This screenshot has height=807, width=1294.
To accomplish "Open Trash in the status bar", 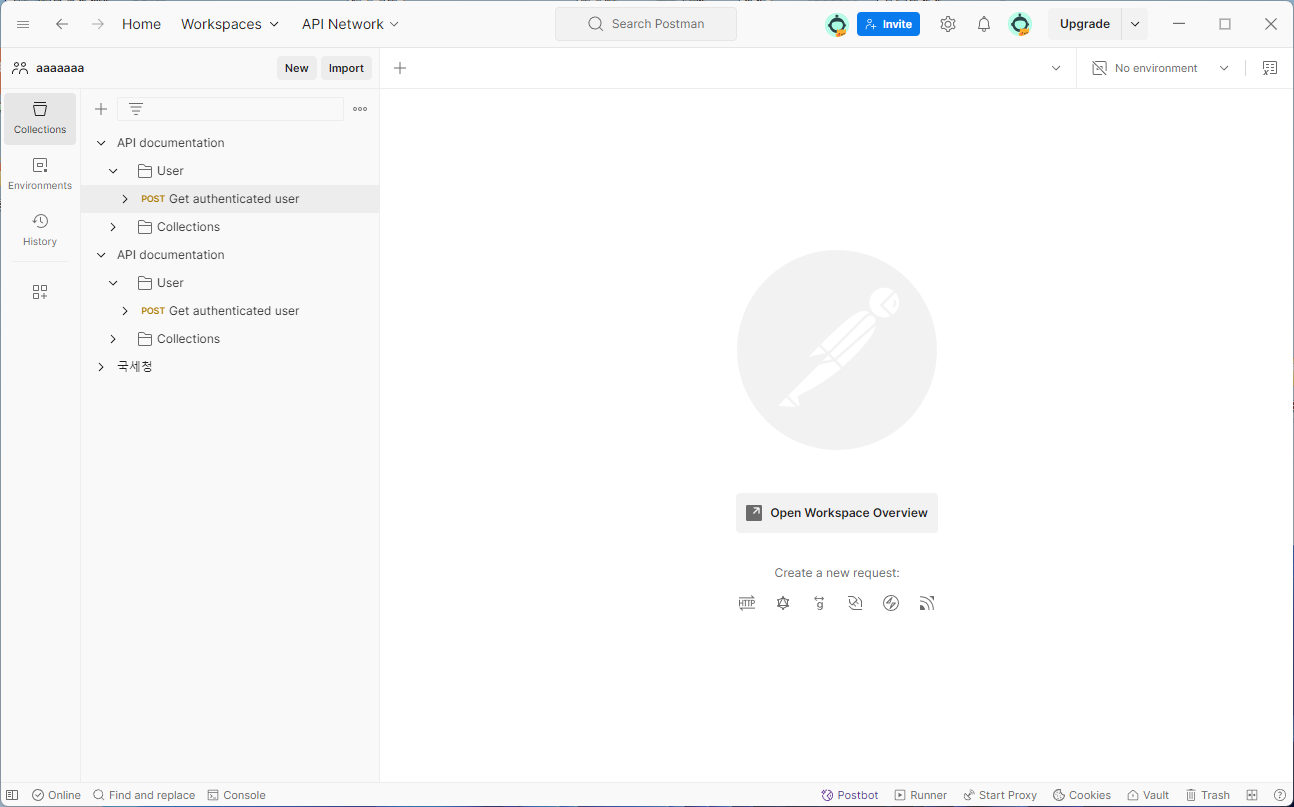I will pos(1208,795).
